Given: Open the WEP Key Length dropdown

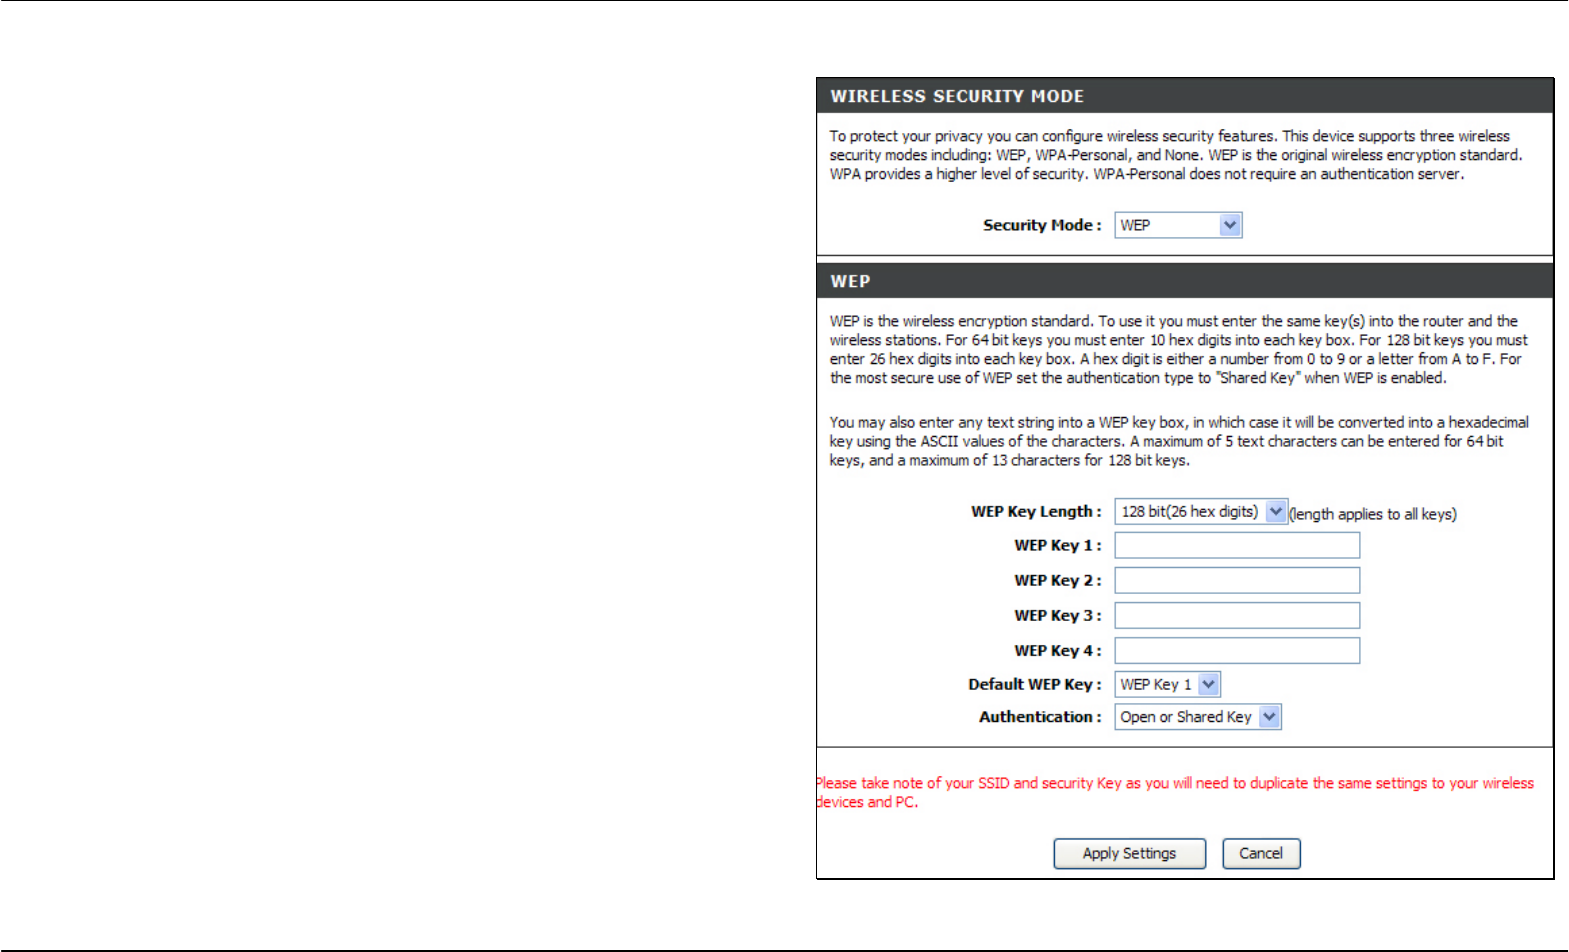Looking at the screenshot, I should pyautogui.click(x=1201, y=511).
